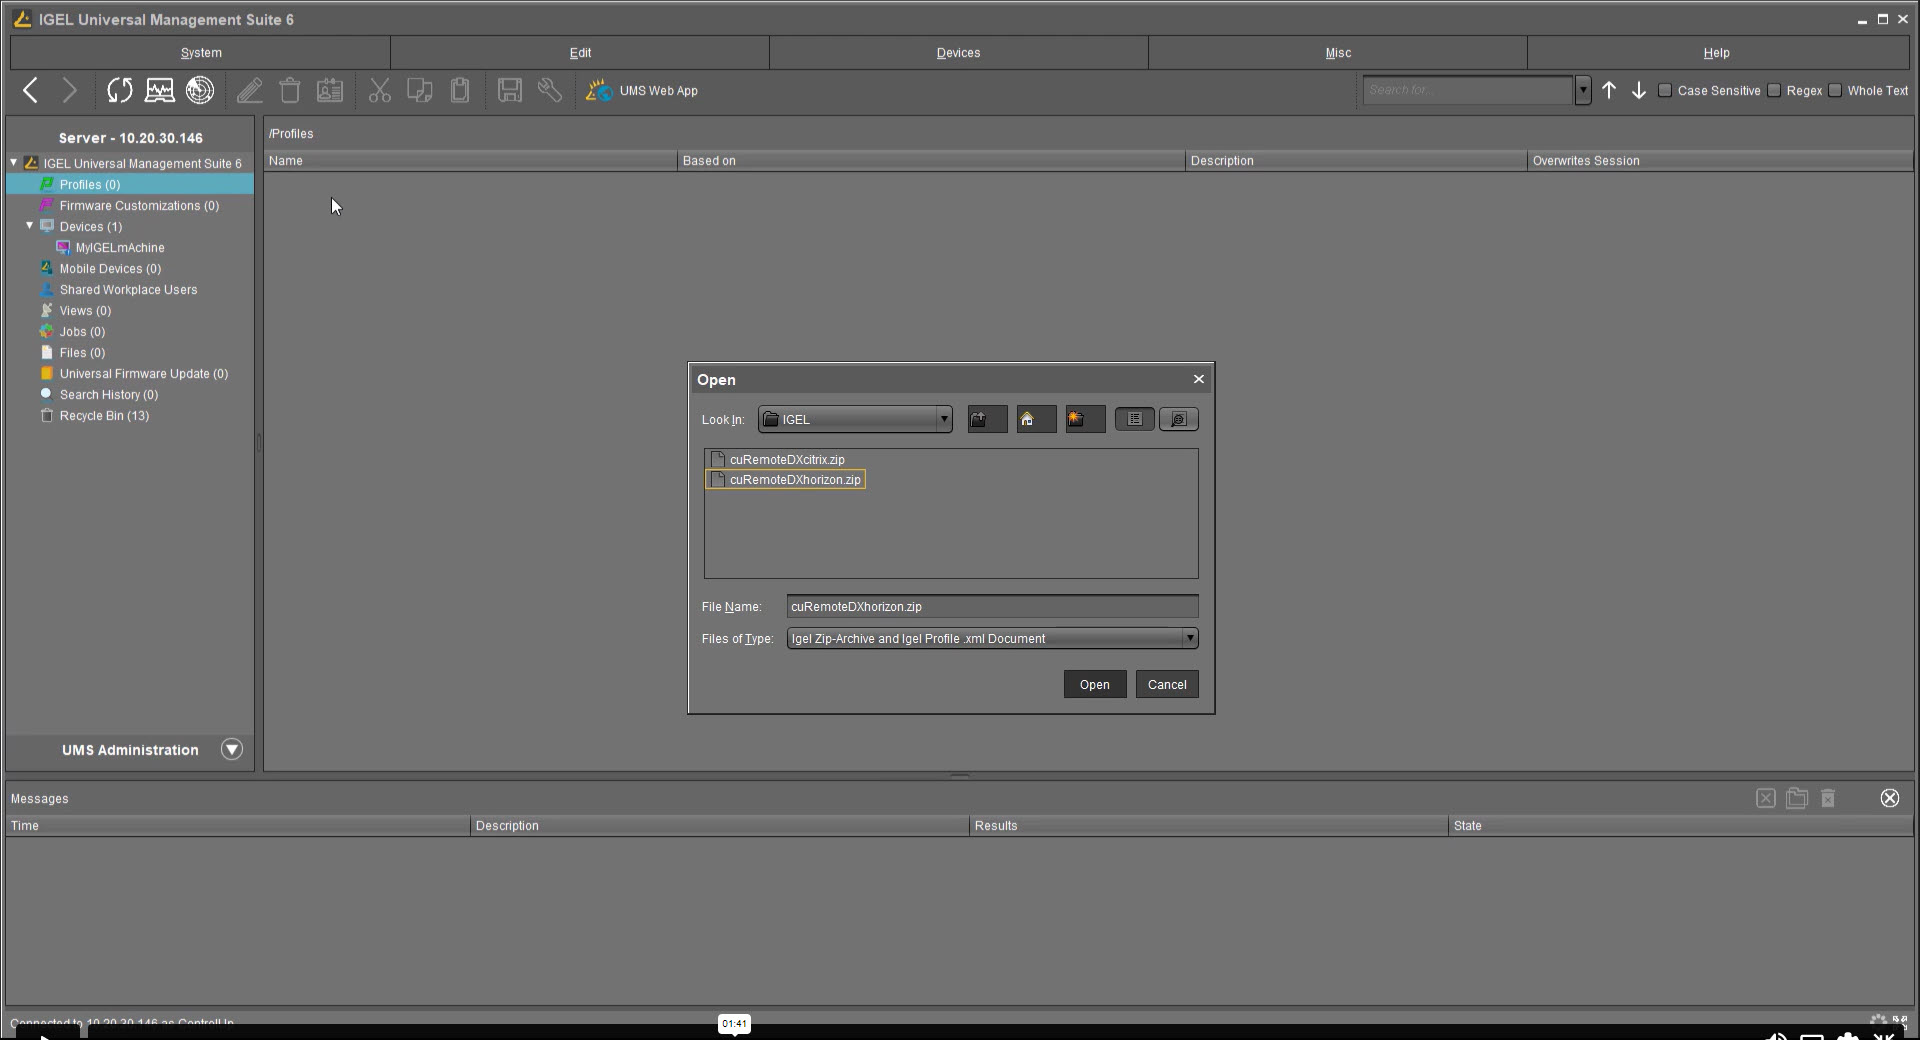The height and width of the screenshot is (1040, 1920).
Task: Click the scissors cut icon
Action: [380, 91]
